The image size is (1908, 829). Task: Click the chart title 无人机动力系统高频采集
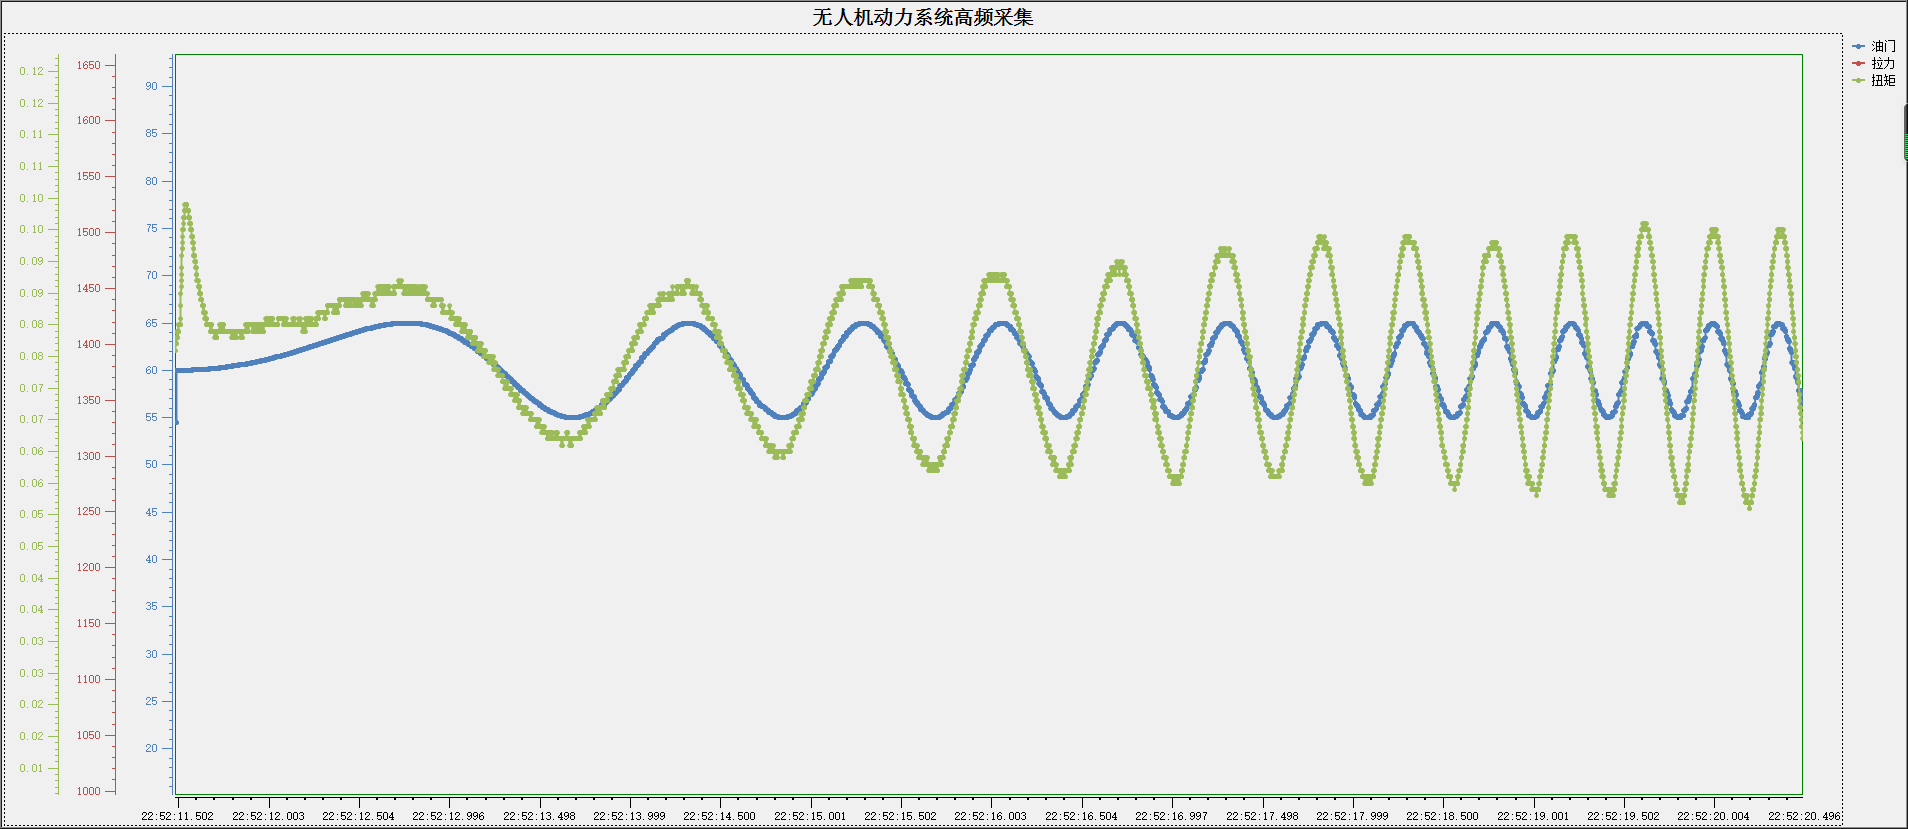coord(922,17)
